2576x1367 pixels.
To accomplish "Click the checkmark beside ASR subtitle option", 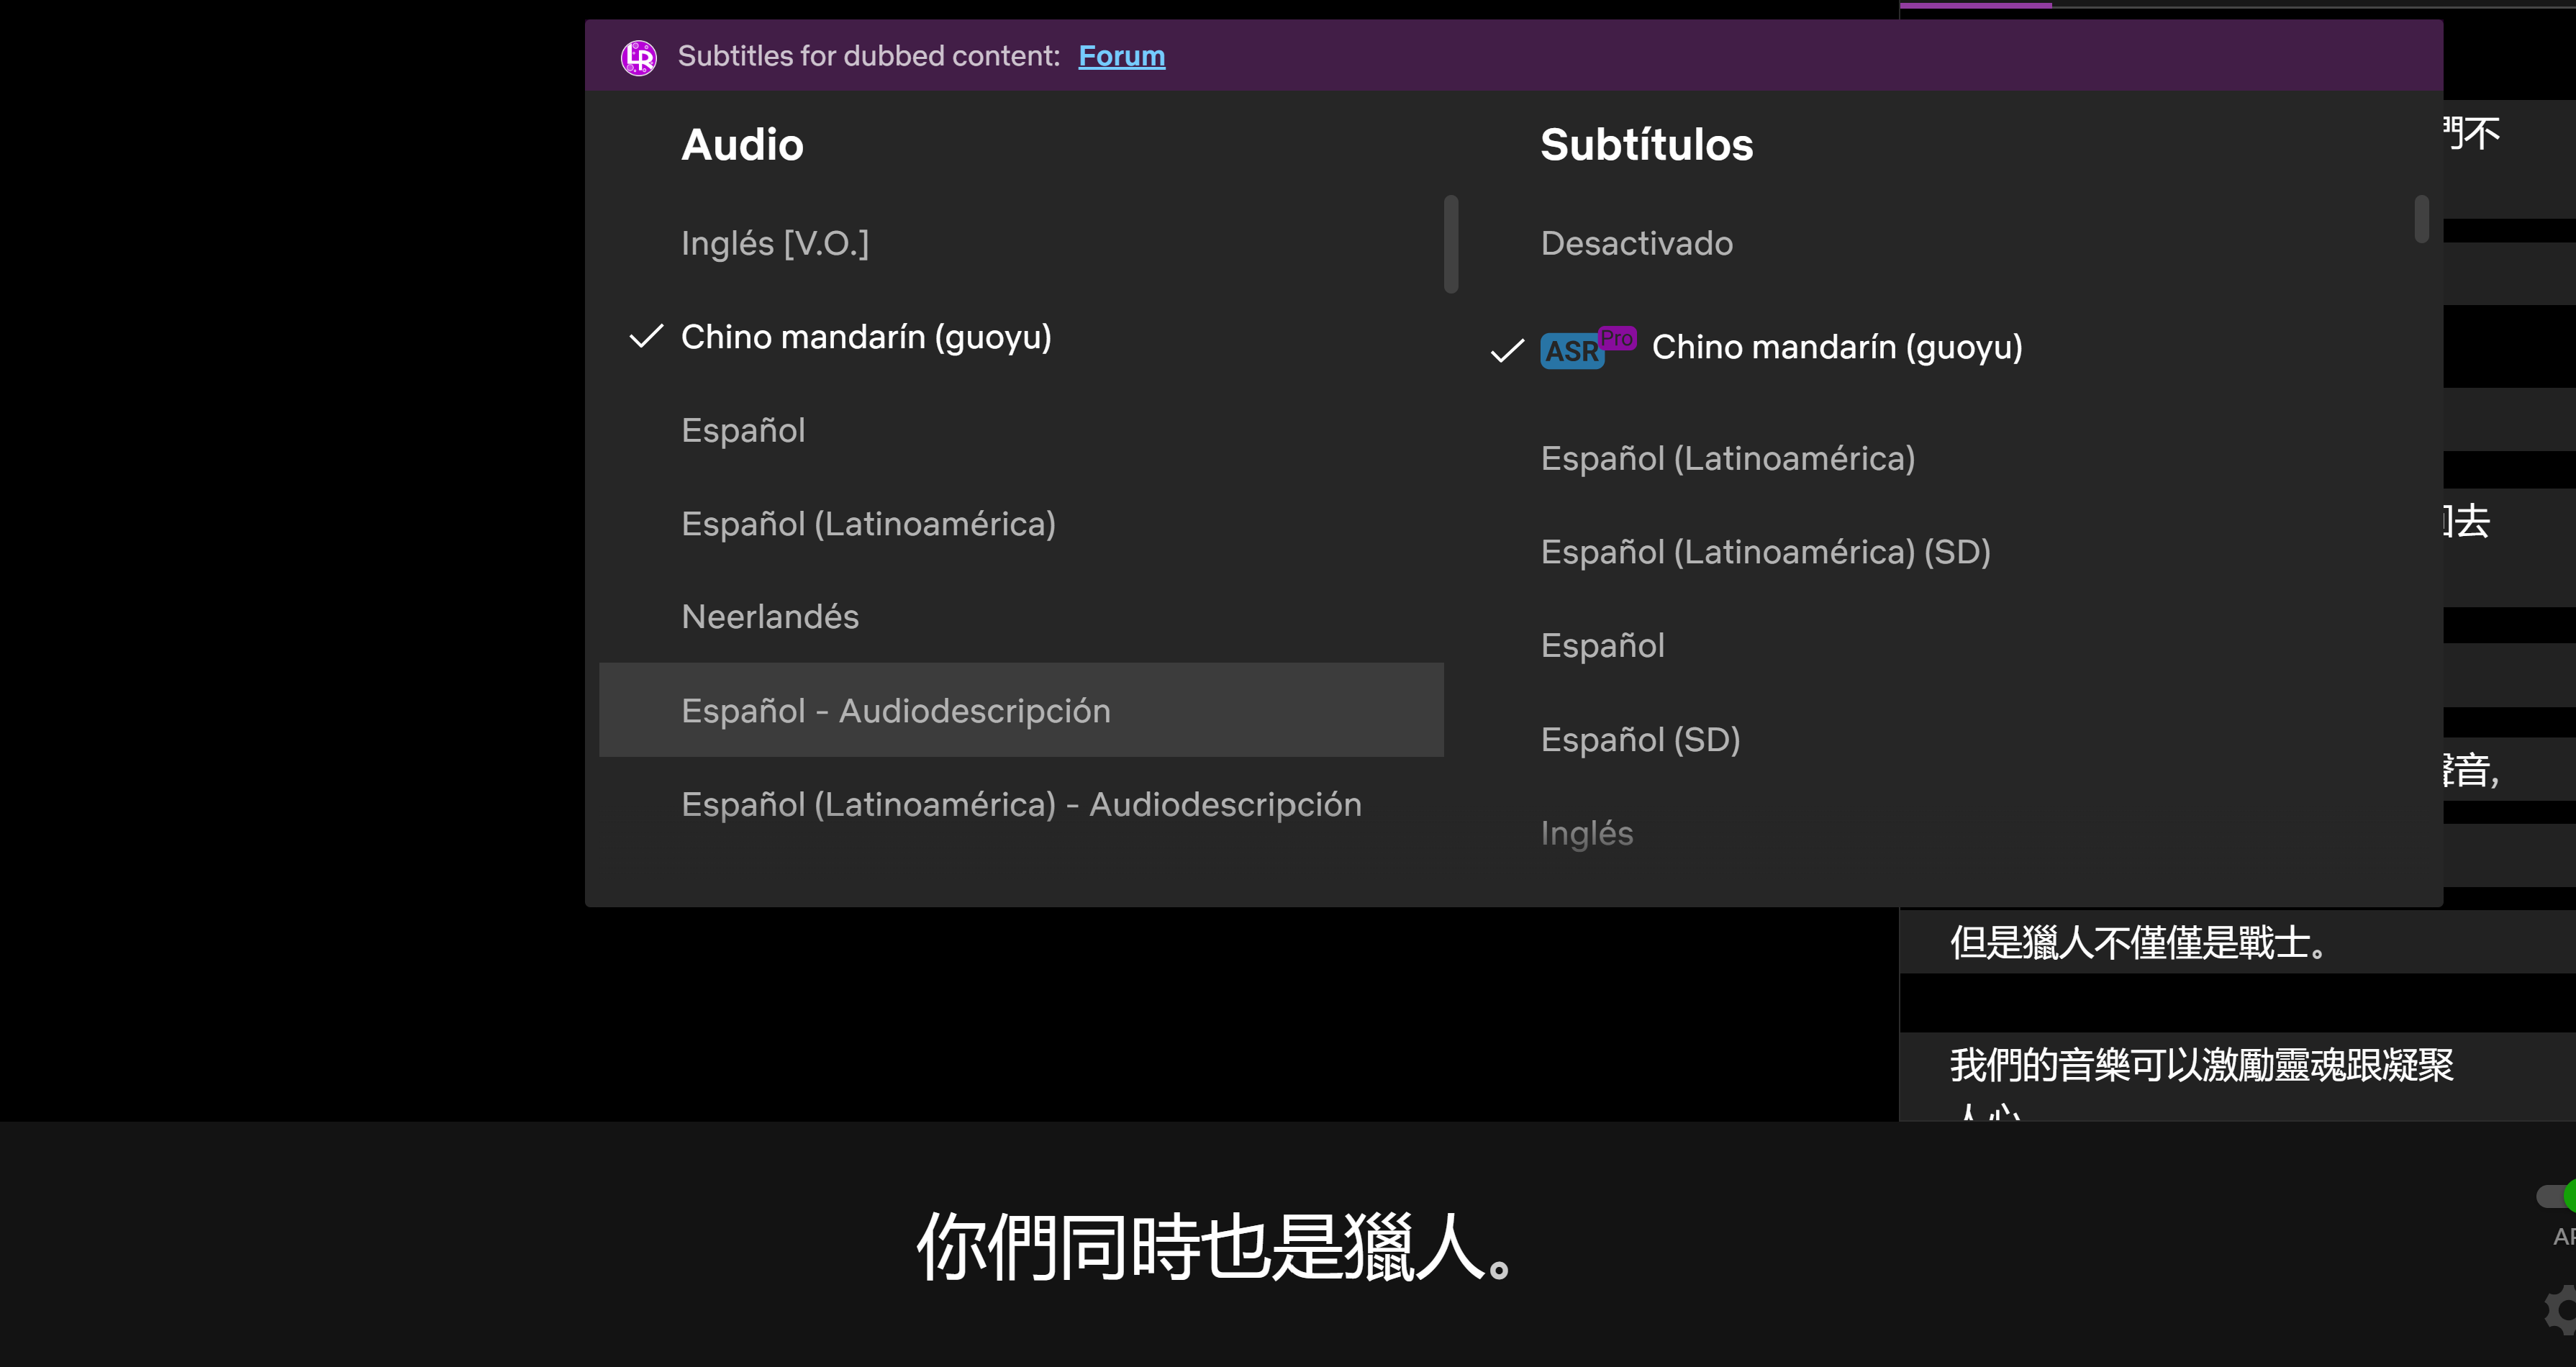I will point(1507,350).
